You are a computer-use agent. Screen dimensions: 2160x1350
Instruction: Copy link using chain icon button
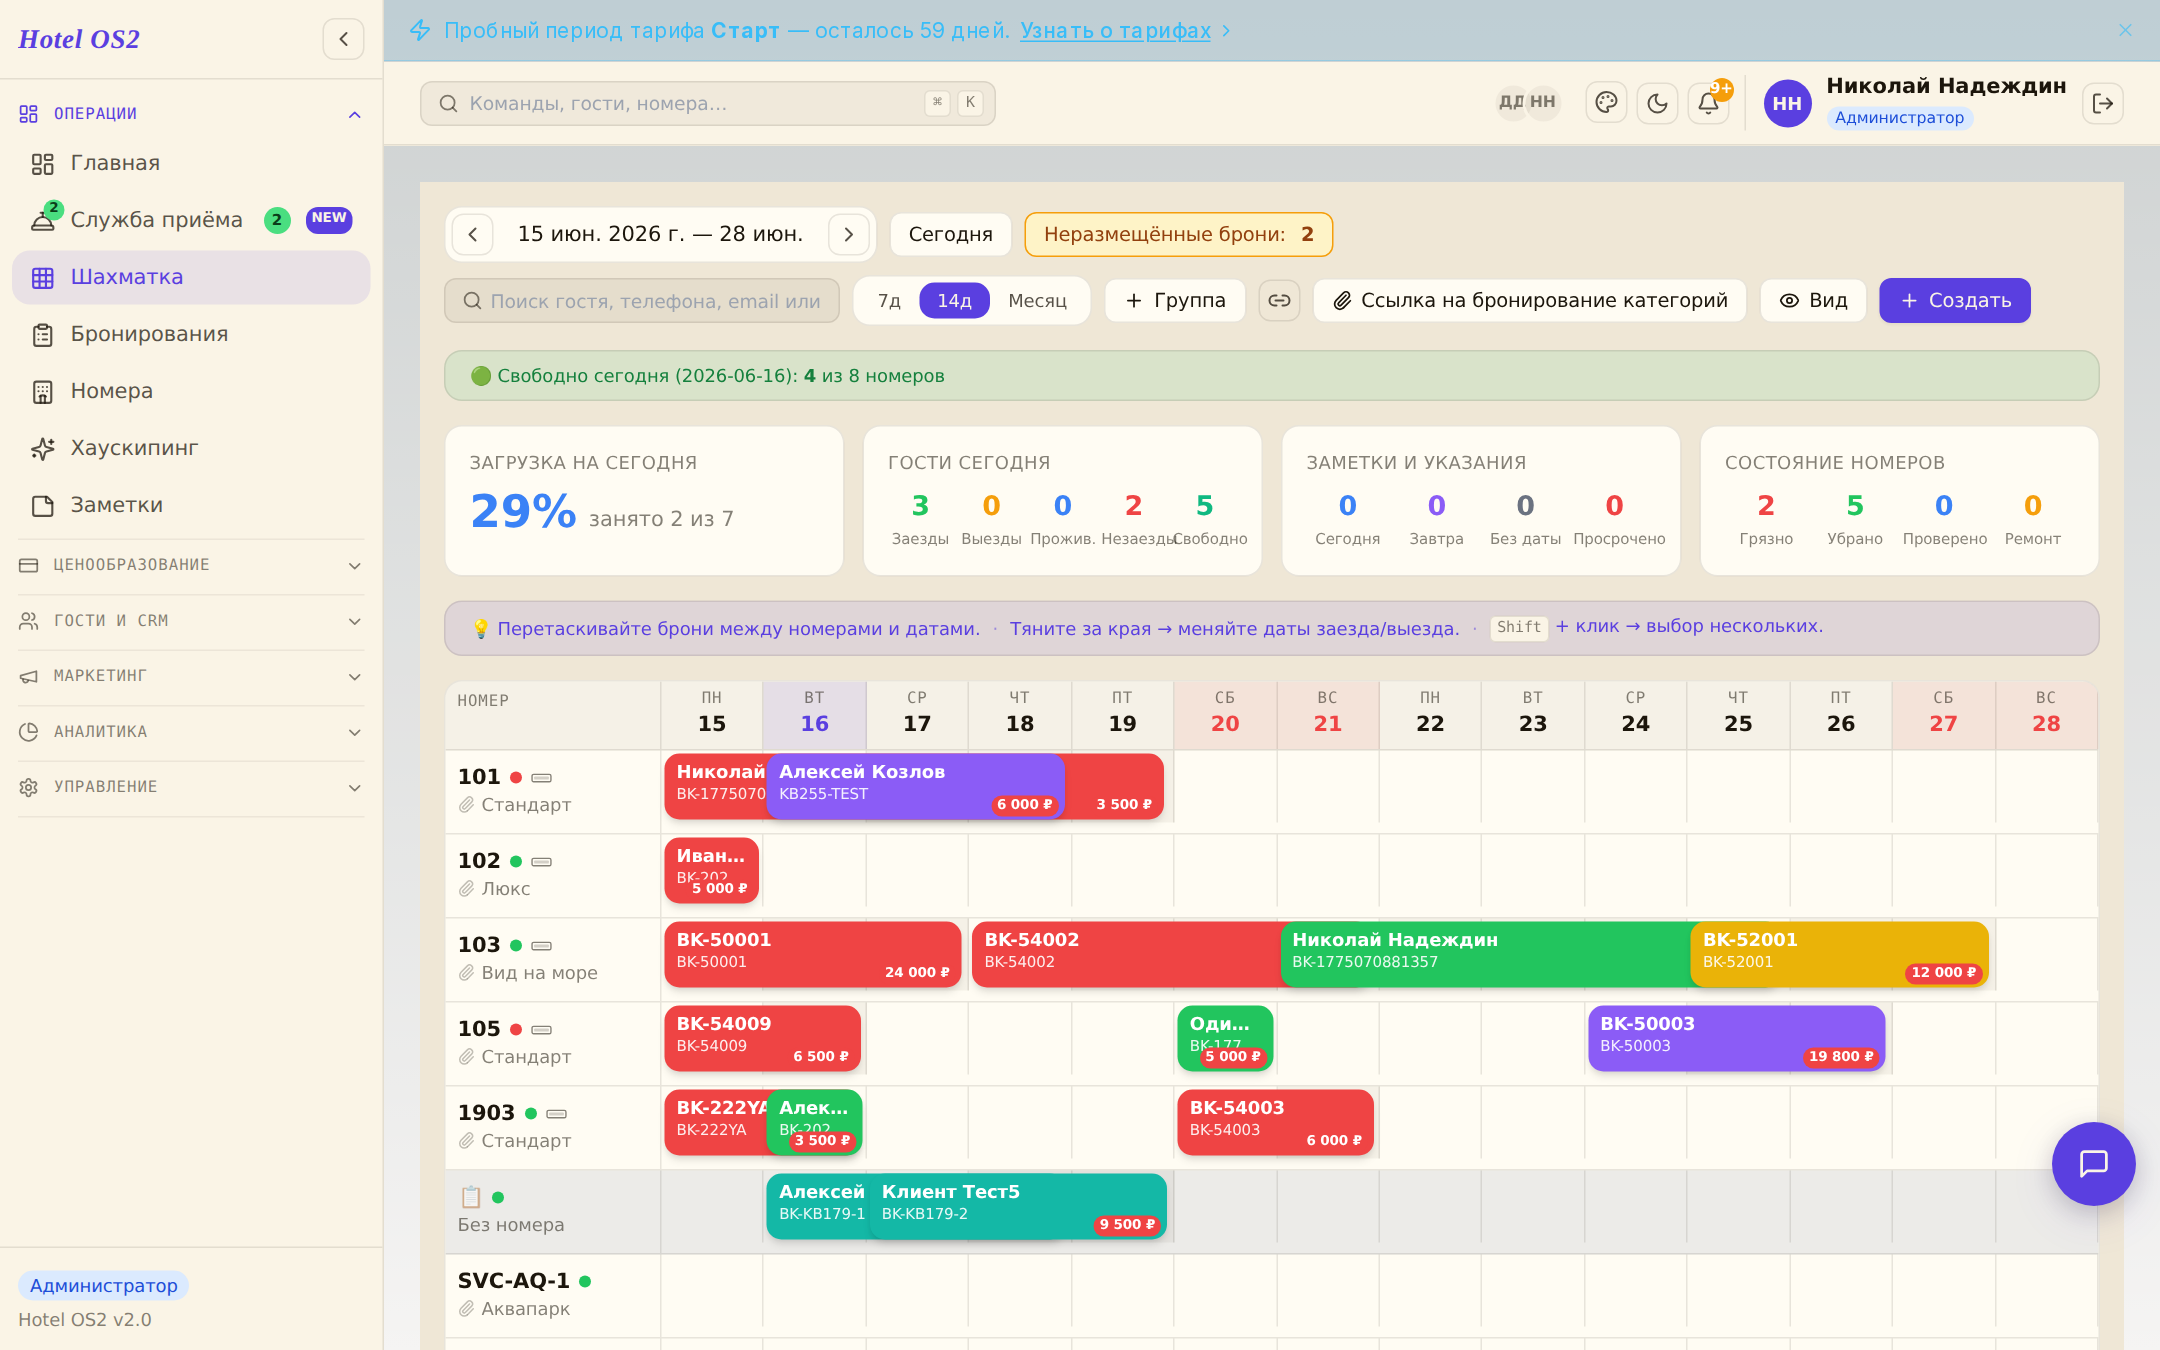1279,300
